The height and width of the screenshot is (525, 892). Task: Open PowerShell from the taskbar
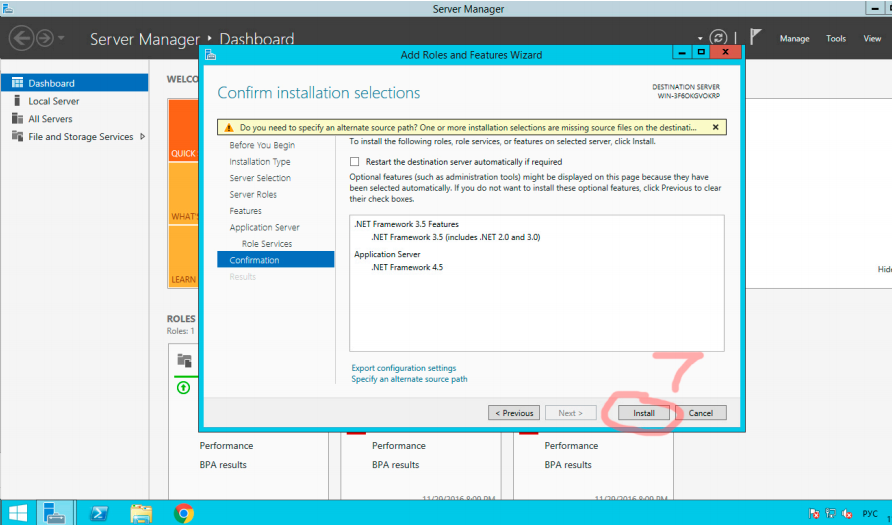(x=100, y=513)
